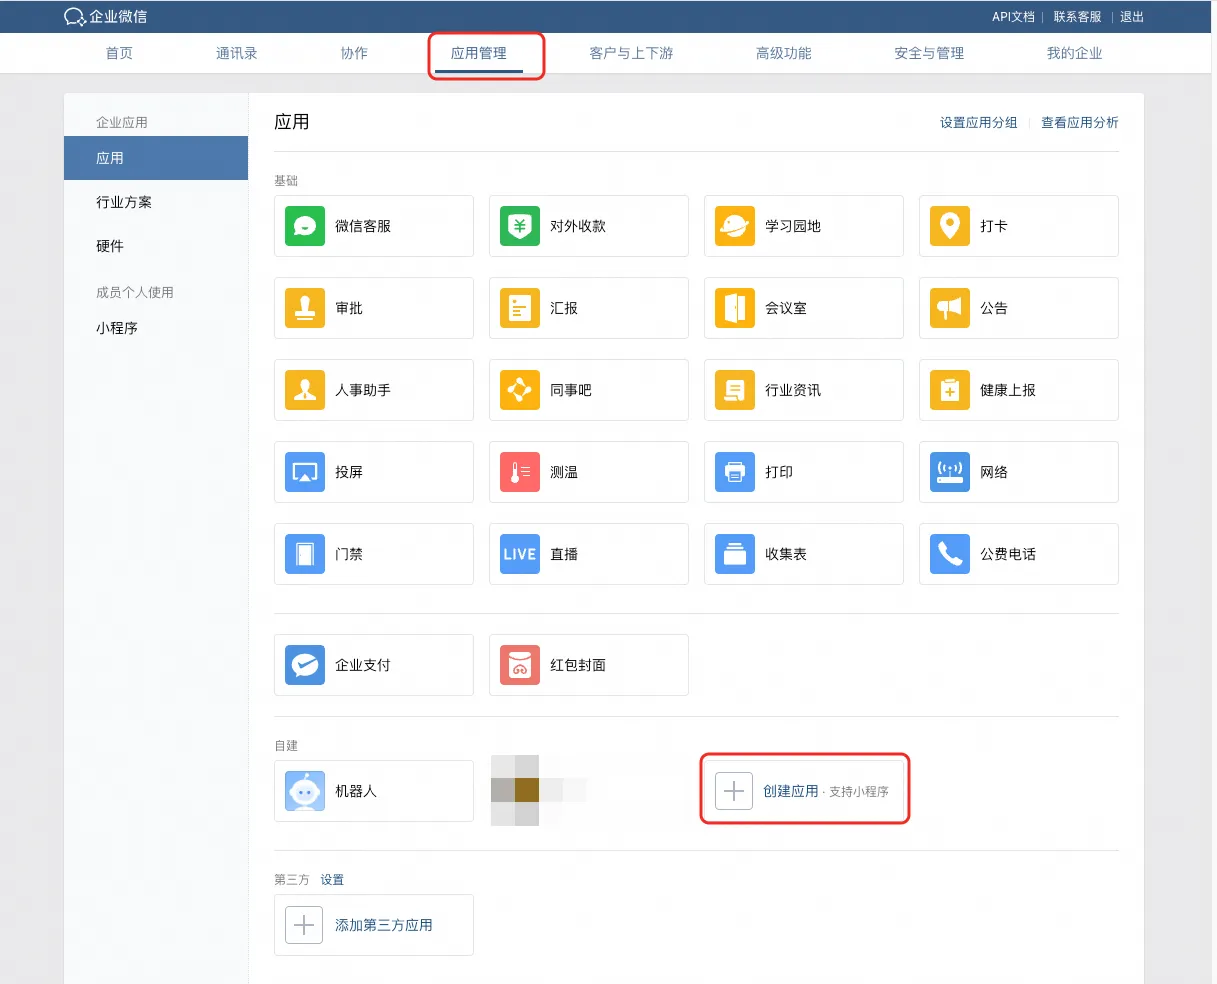Click the API文档 link

click(x=1013, y=17)
